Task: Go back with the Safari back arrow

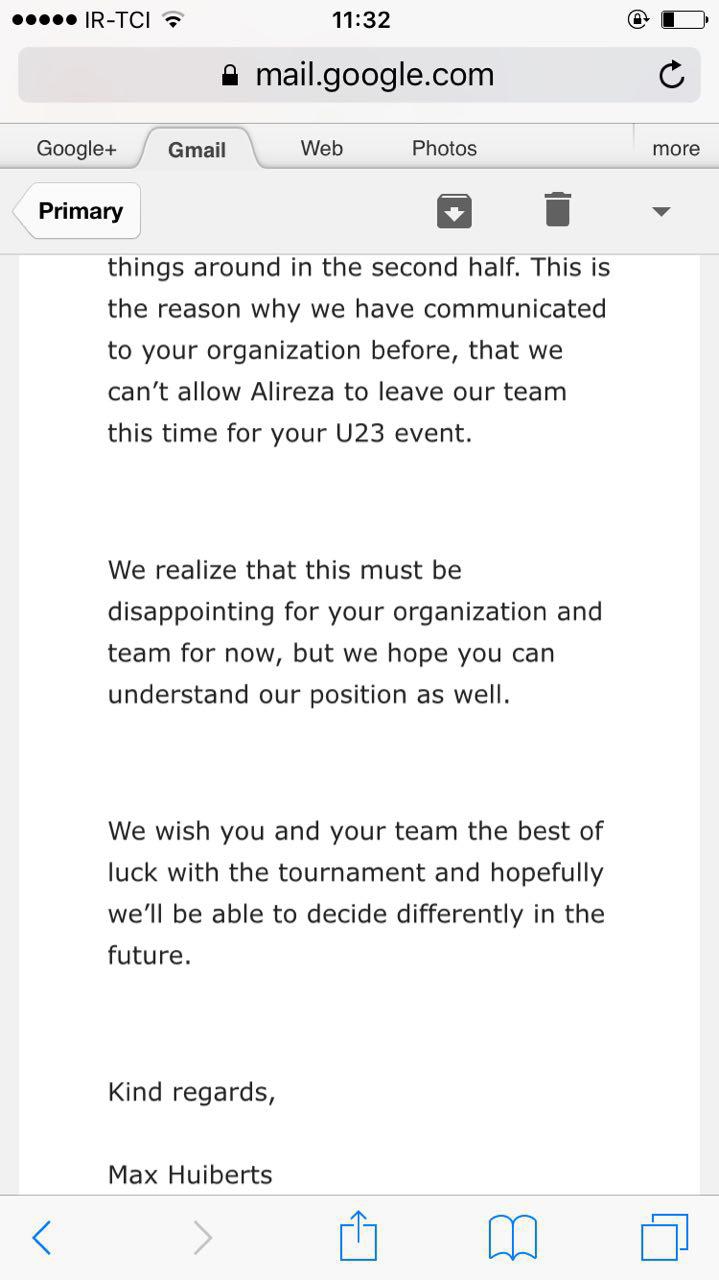Action: pos(42,1238)
